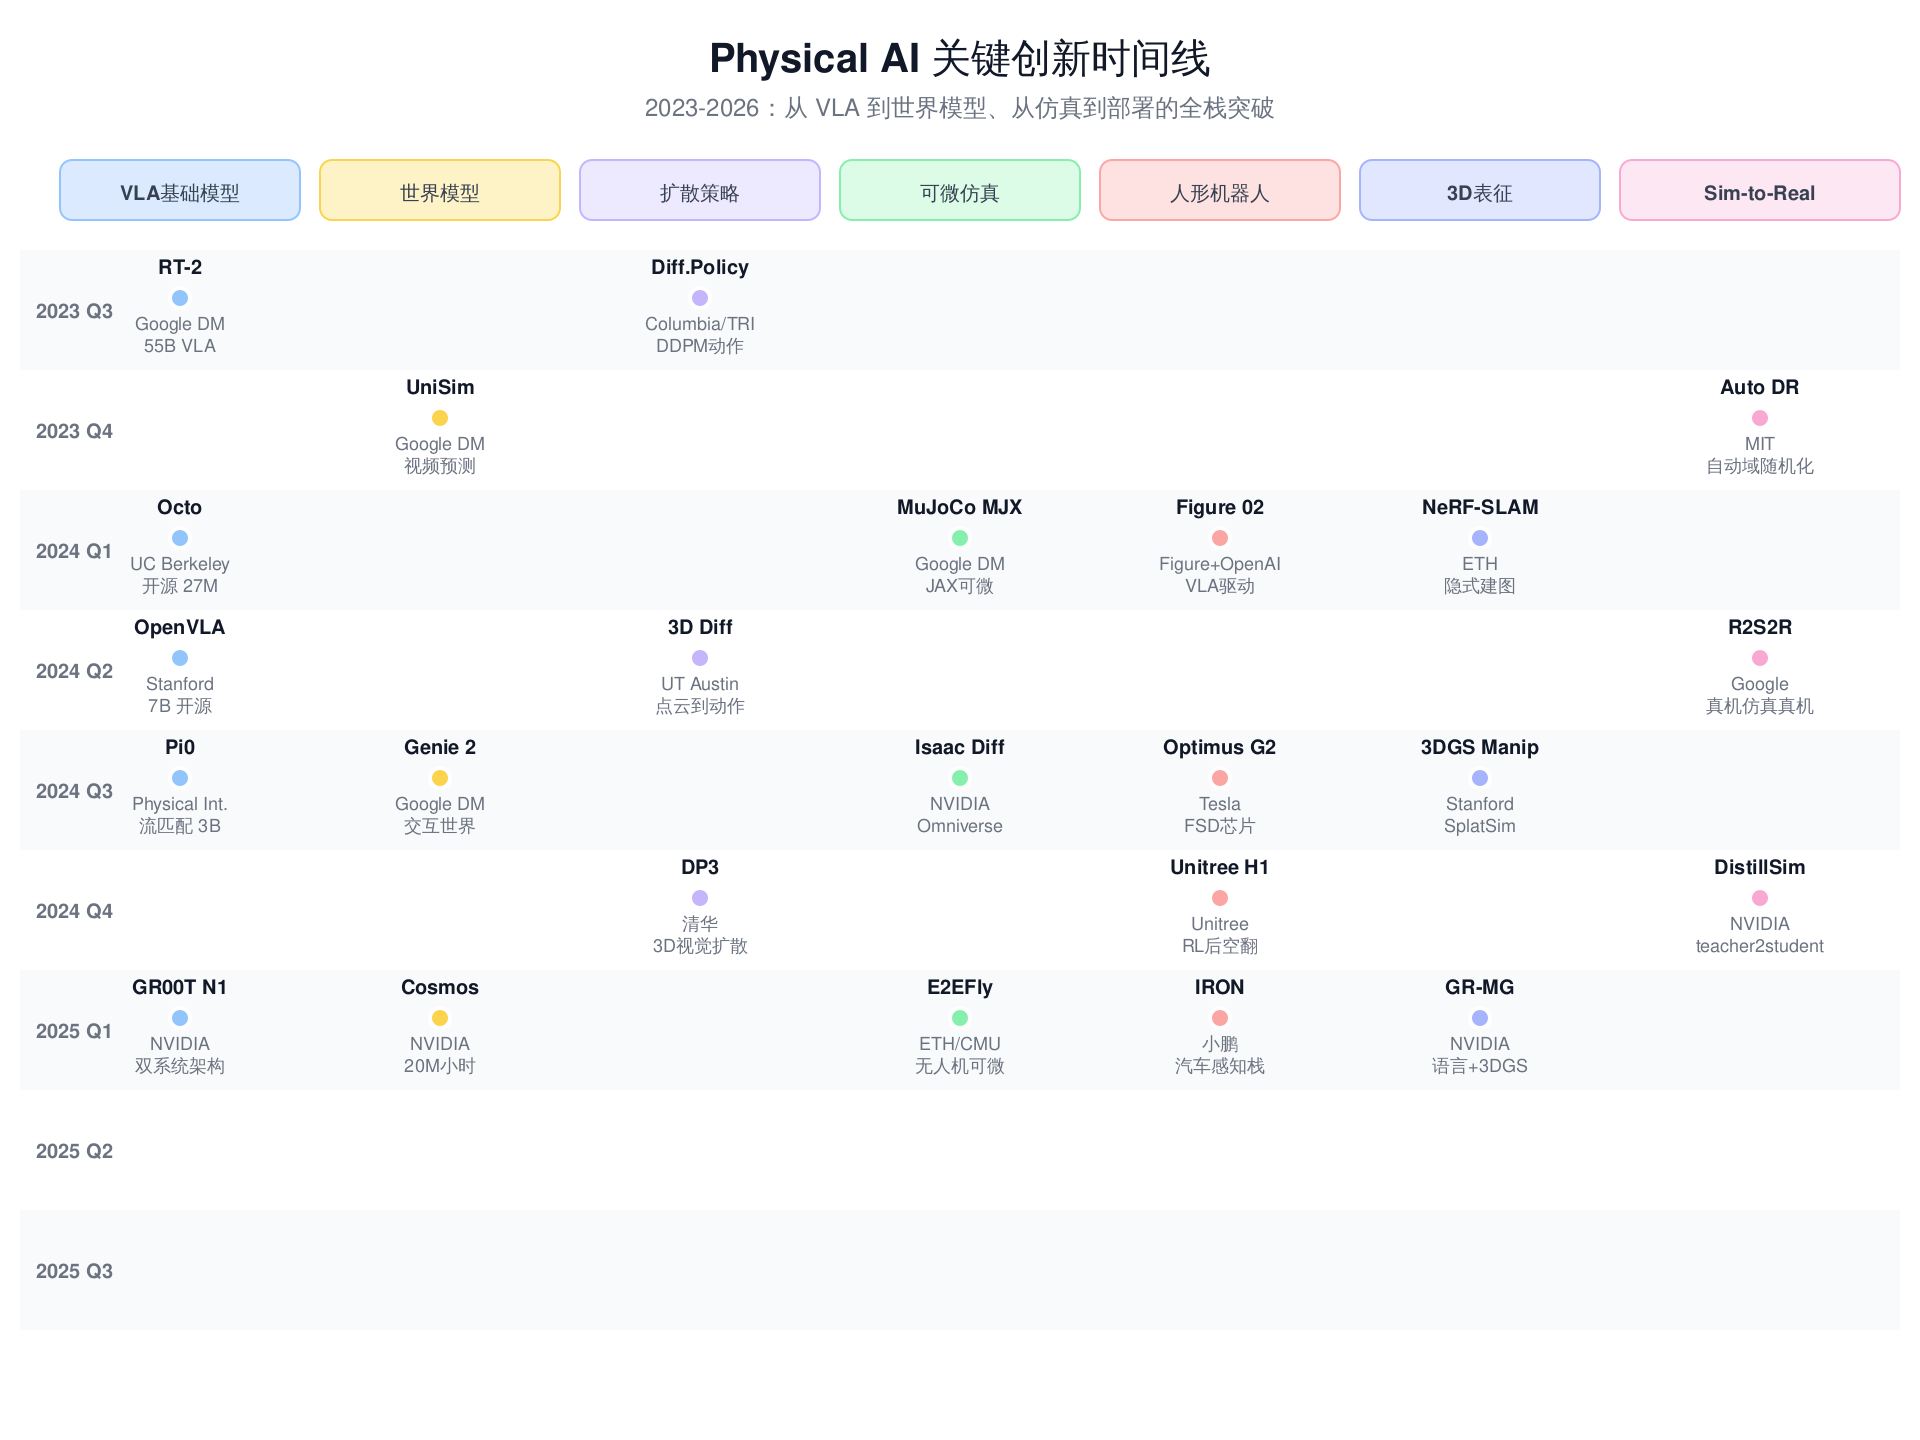The image size is (1920, 1440).
Task: Click the 自动域随机化 description text
Action: 1760,466
